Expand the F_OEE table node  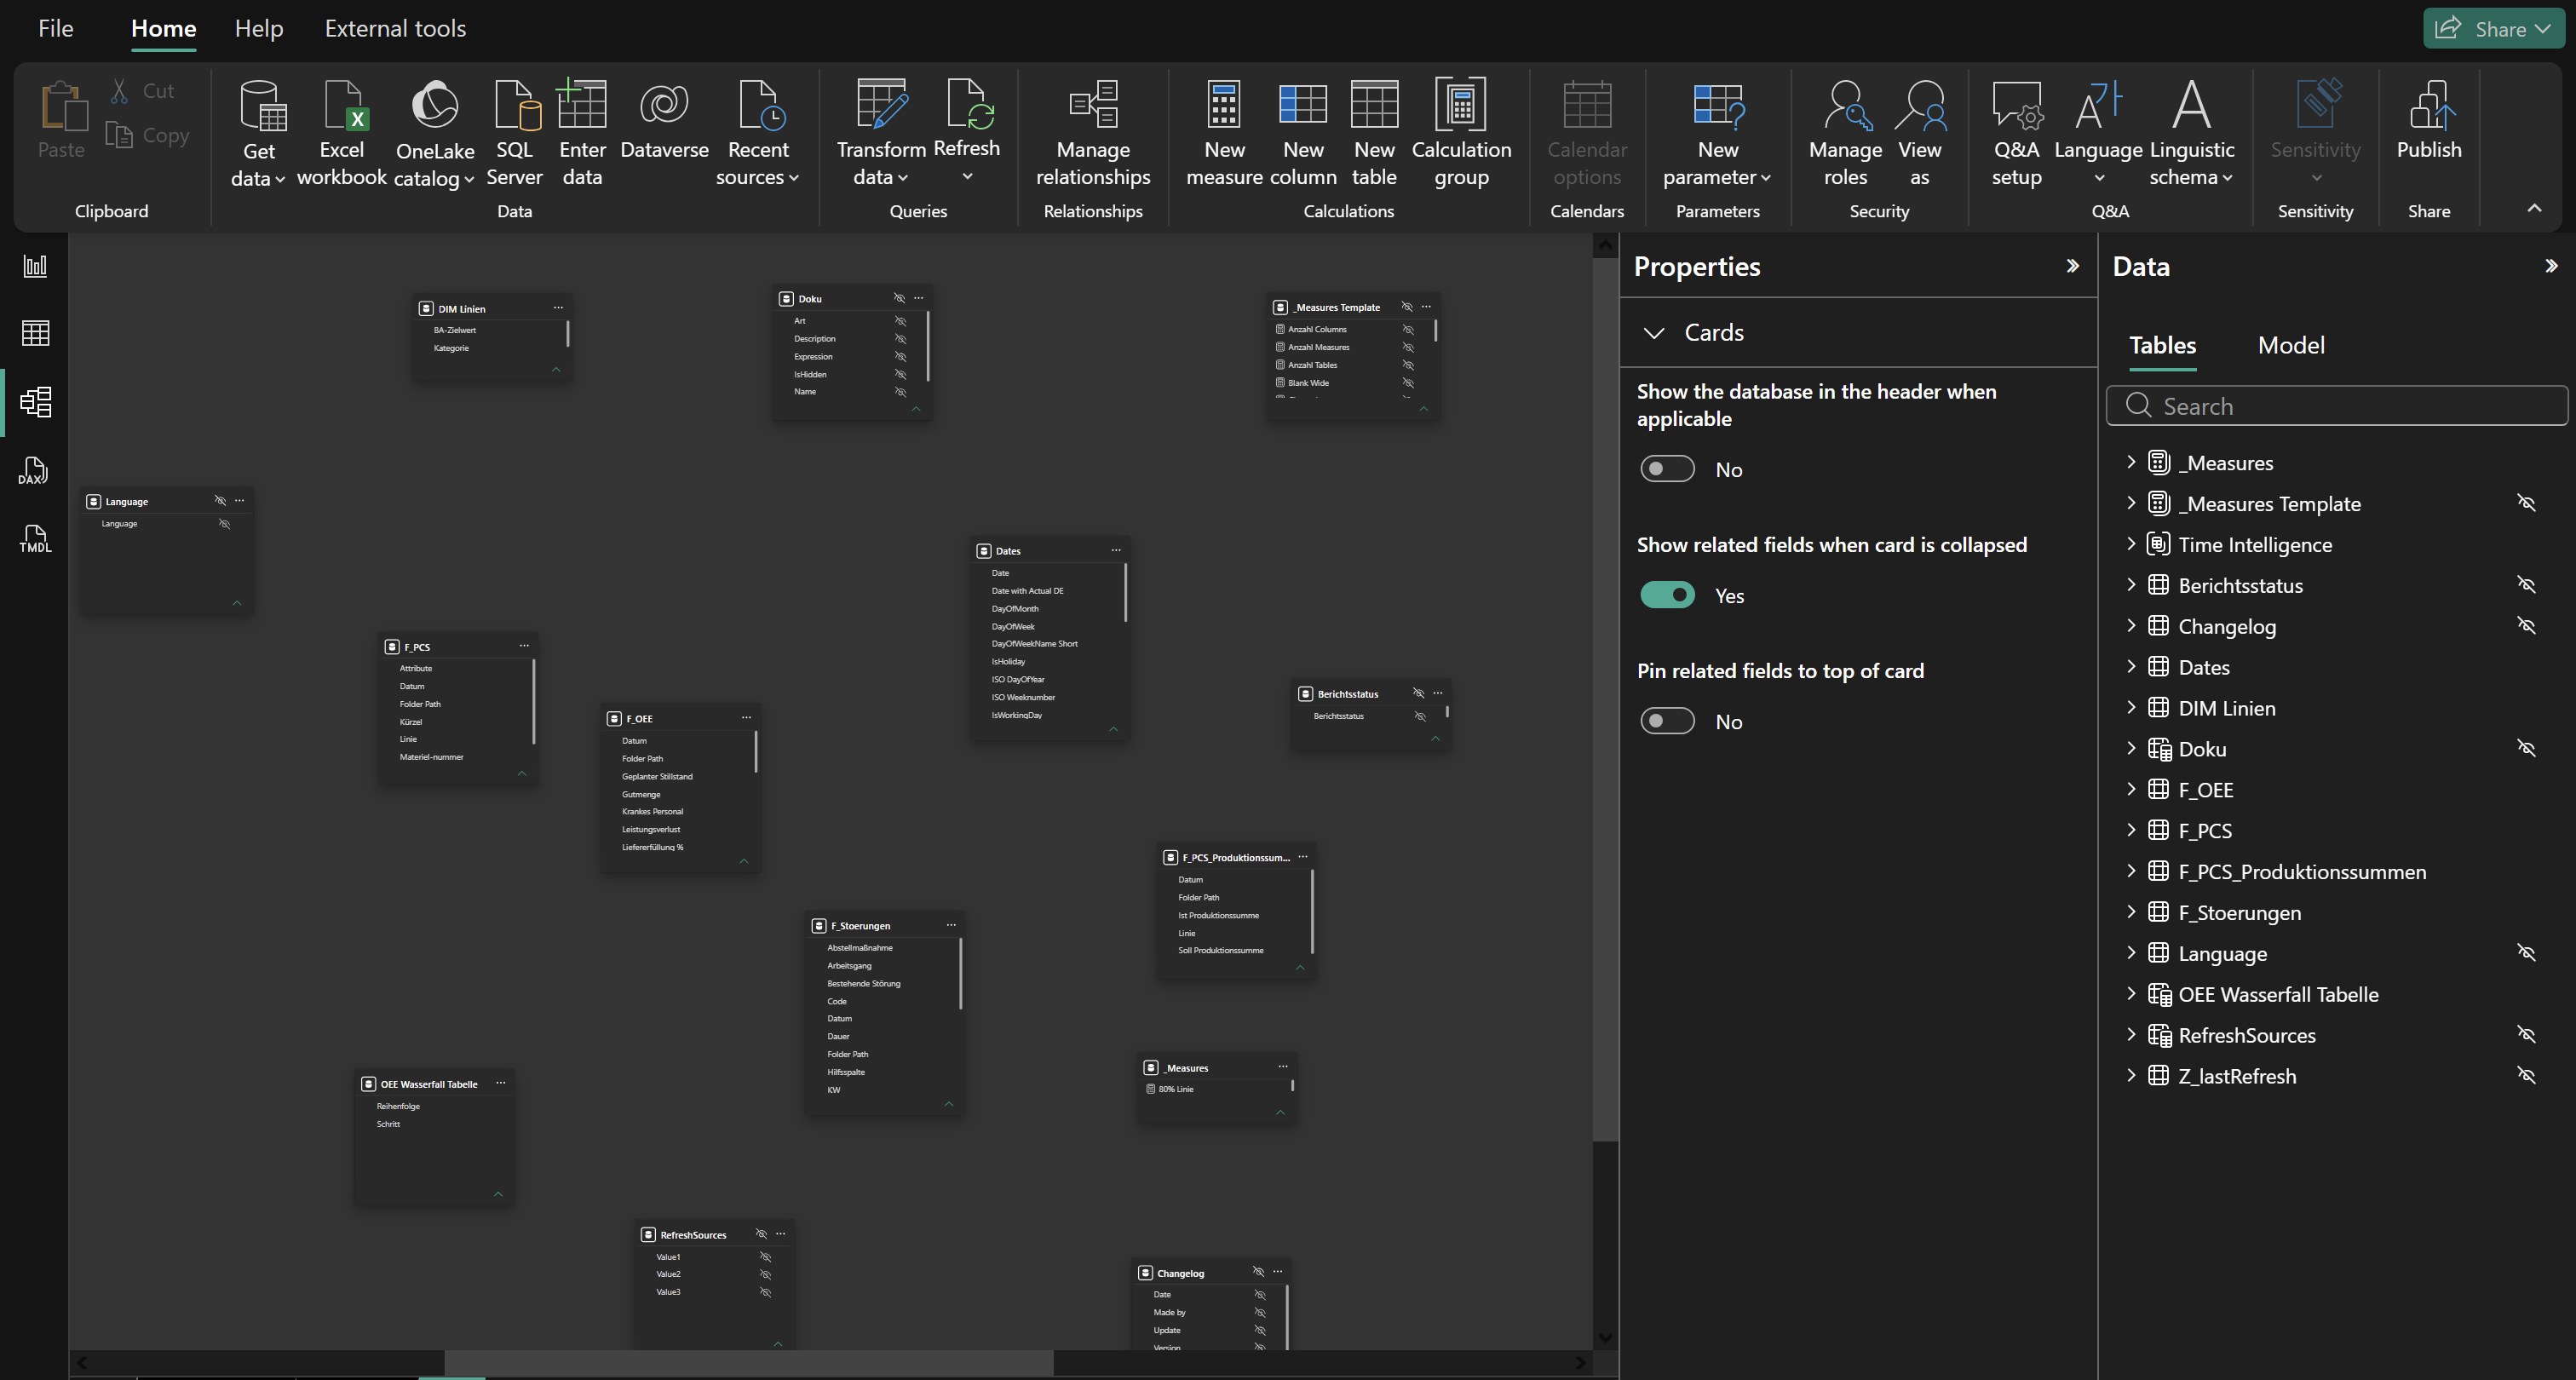pos(2131,789)
